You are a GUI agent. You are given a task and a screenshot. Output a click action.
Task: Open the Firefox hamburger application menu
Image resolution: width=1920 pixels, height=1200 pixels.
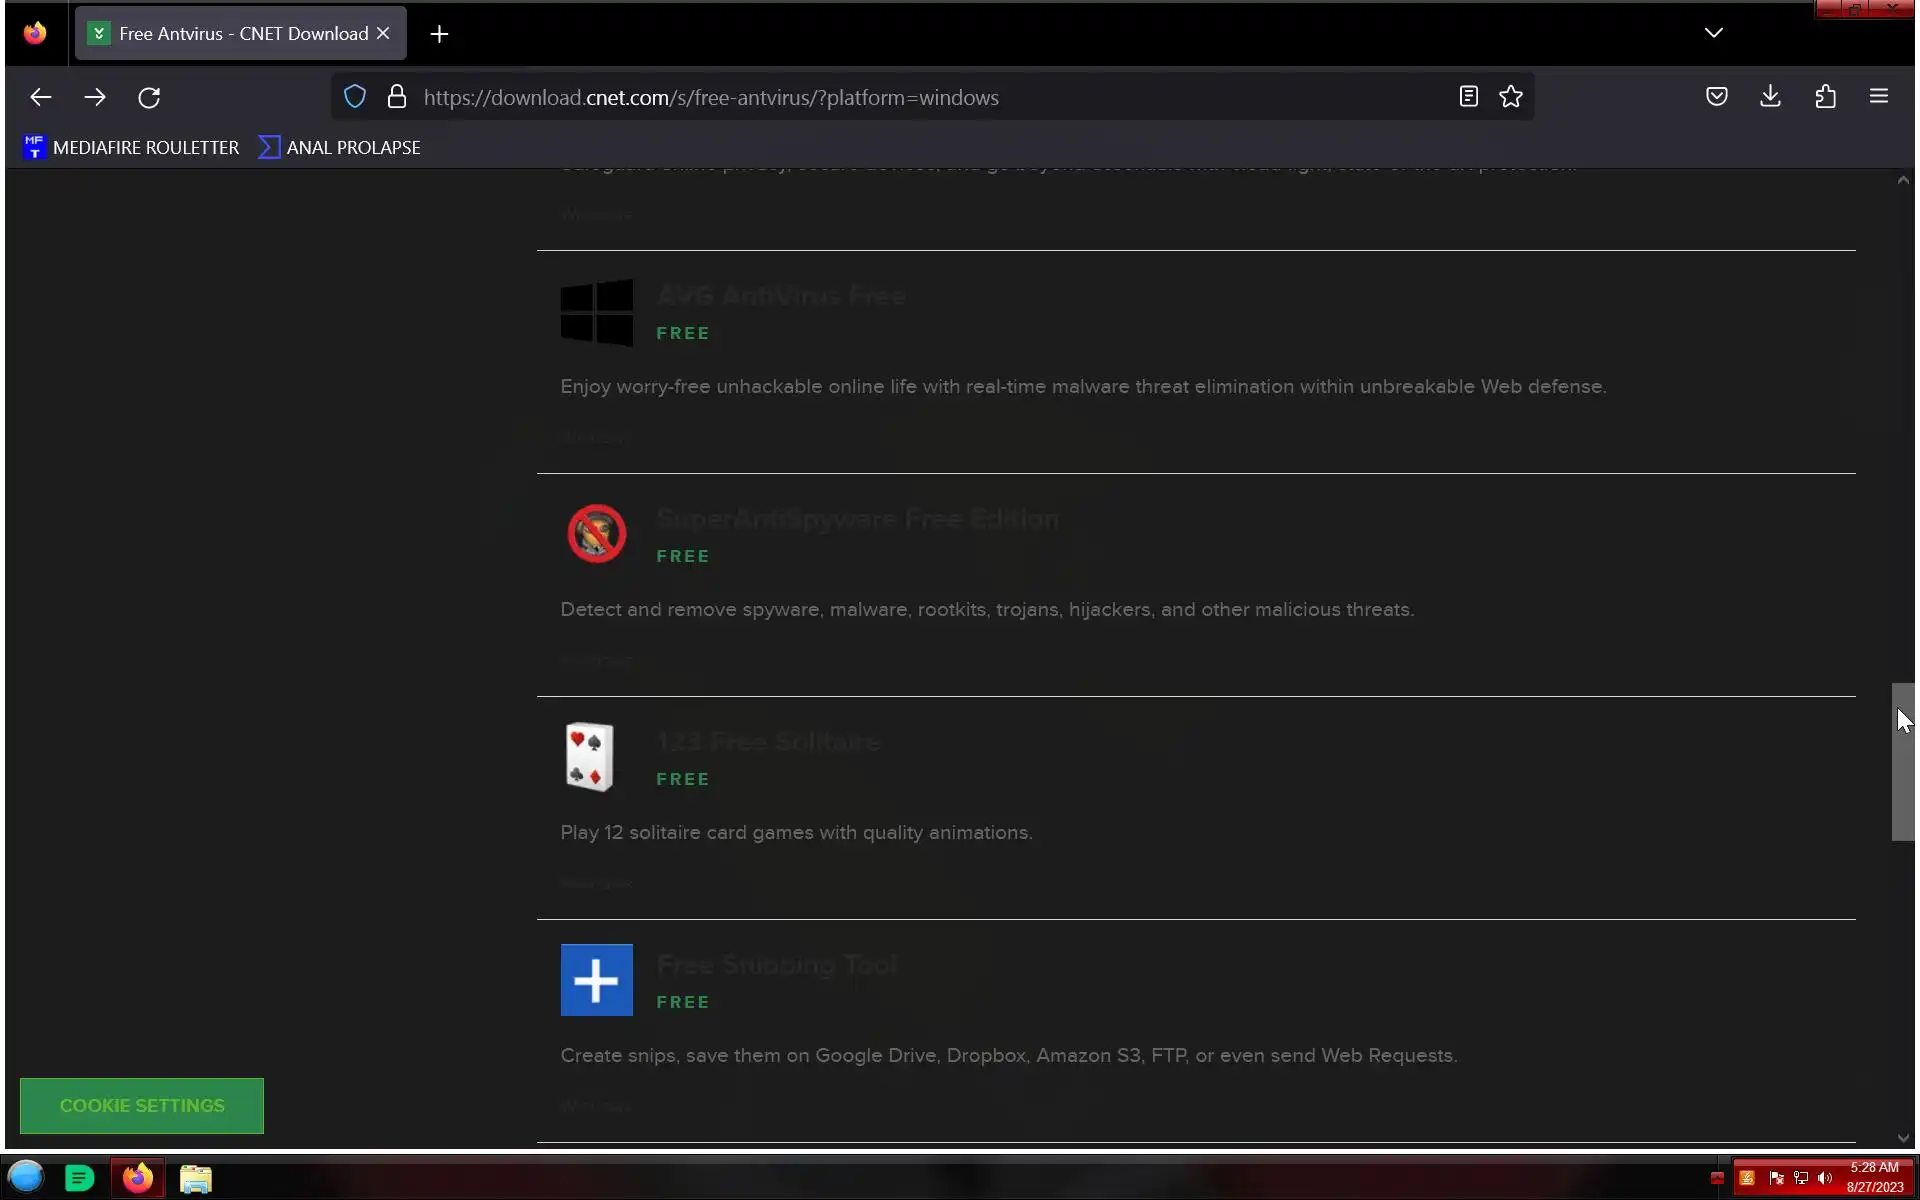pos(1878,97)
